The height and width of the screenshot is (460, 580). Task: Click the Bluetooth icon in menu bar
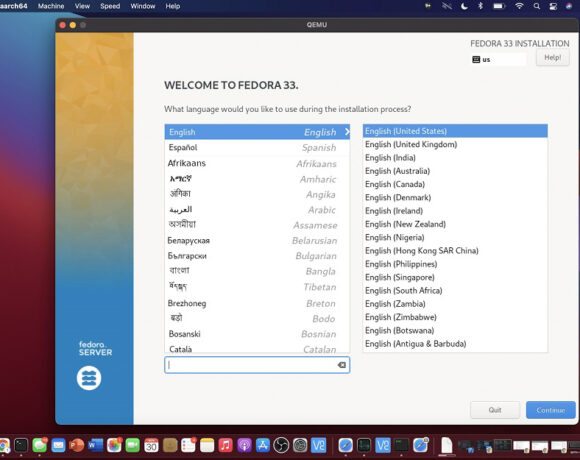pos(480,6)
